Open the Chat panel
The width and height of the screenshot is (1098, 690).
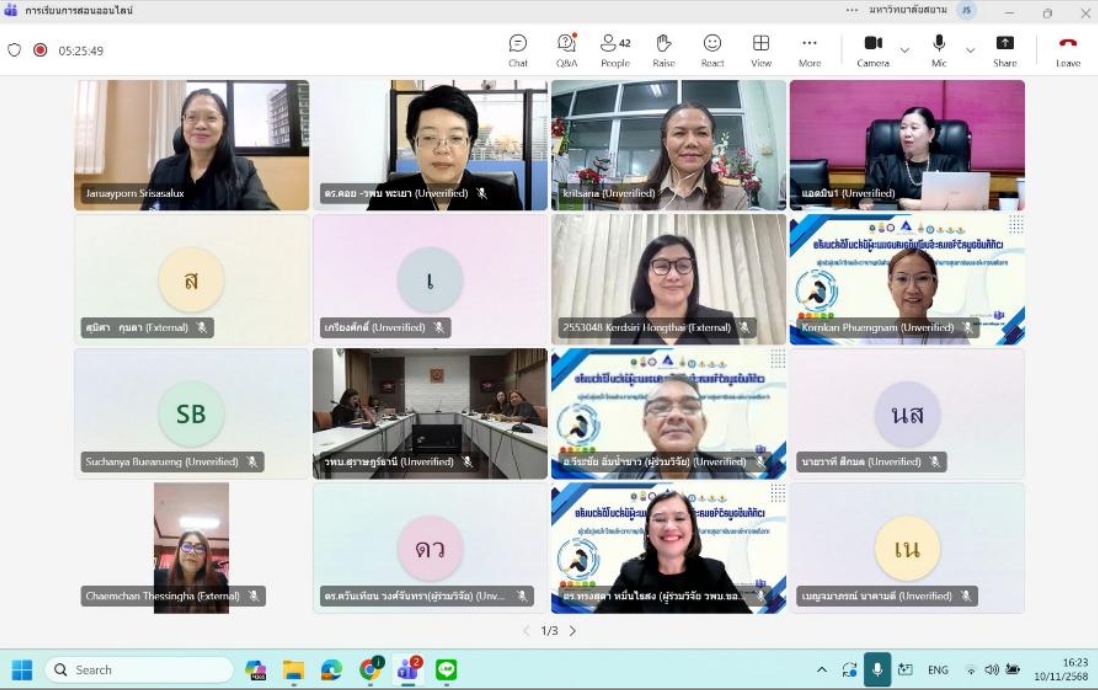(x=518, y=49)
